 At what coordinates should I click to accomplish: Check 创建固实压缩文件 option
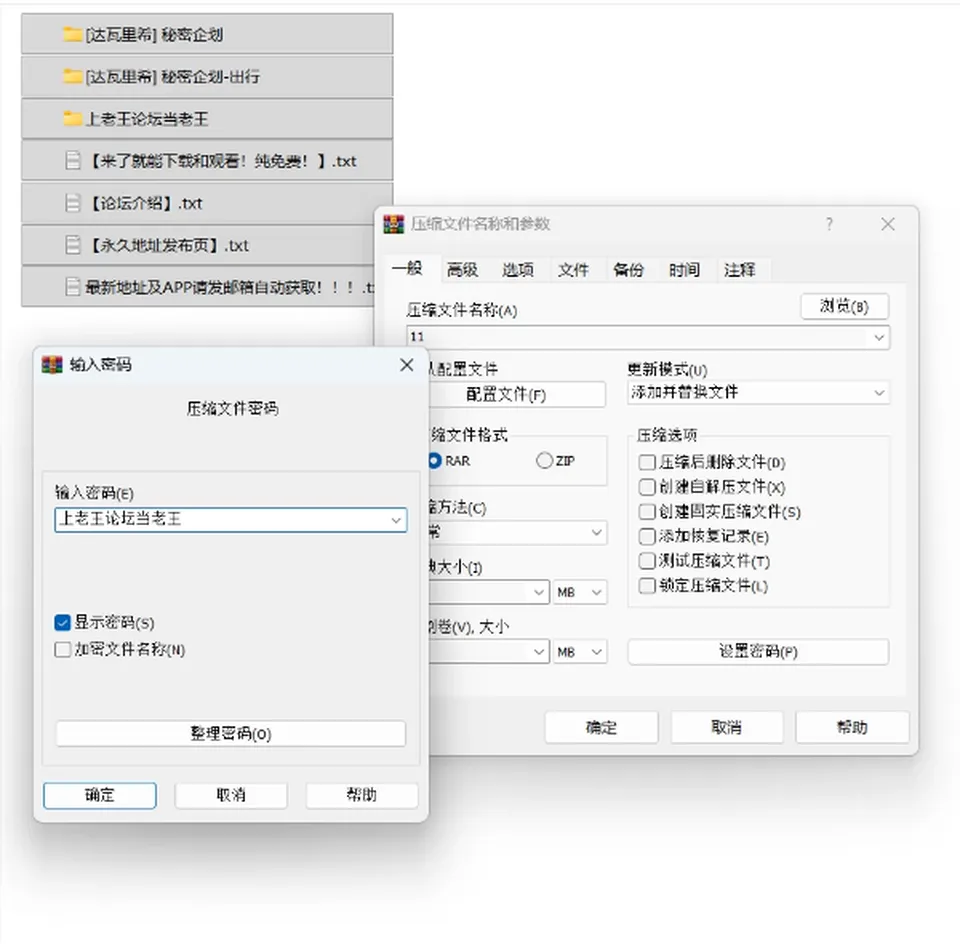(x=647, y=511)
